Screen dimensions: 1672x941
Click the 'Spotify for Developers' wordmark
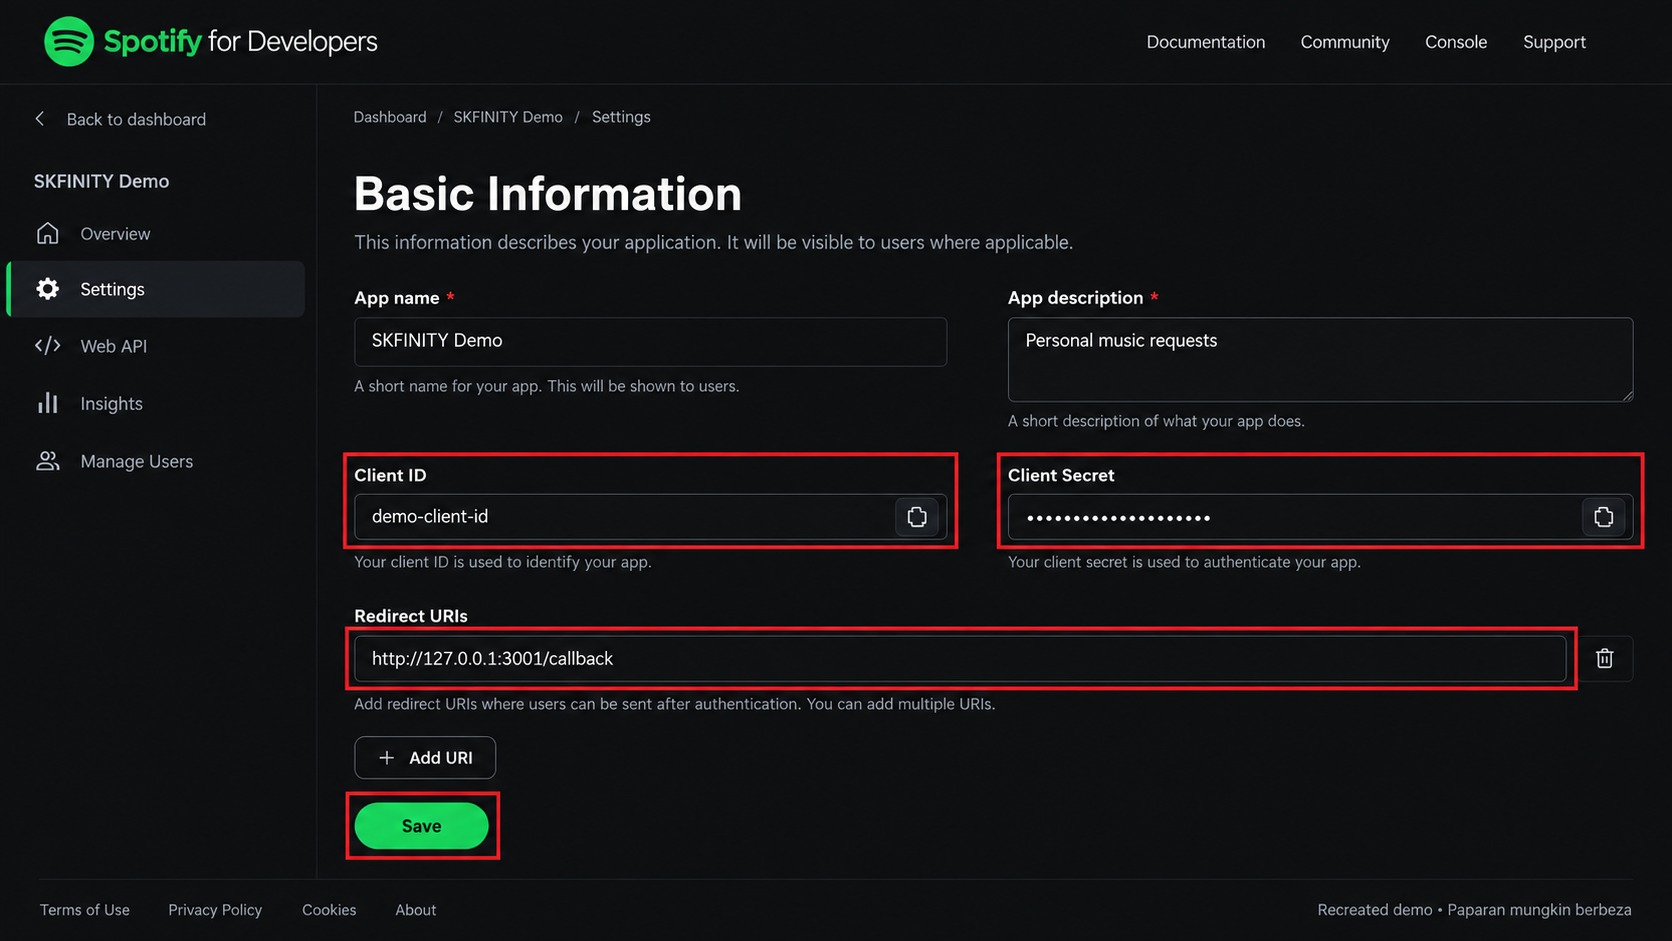tap(241, 41)
